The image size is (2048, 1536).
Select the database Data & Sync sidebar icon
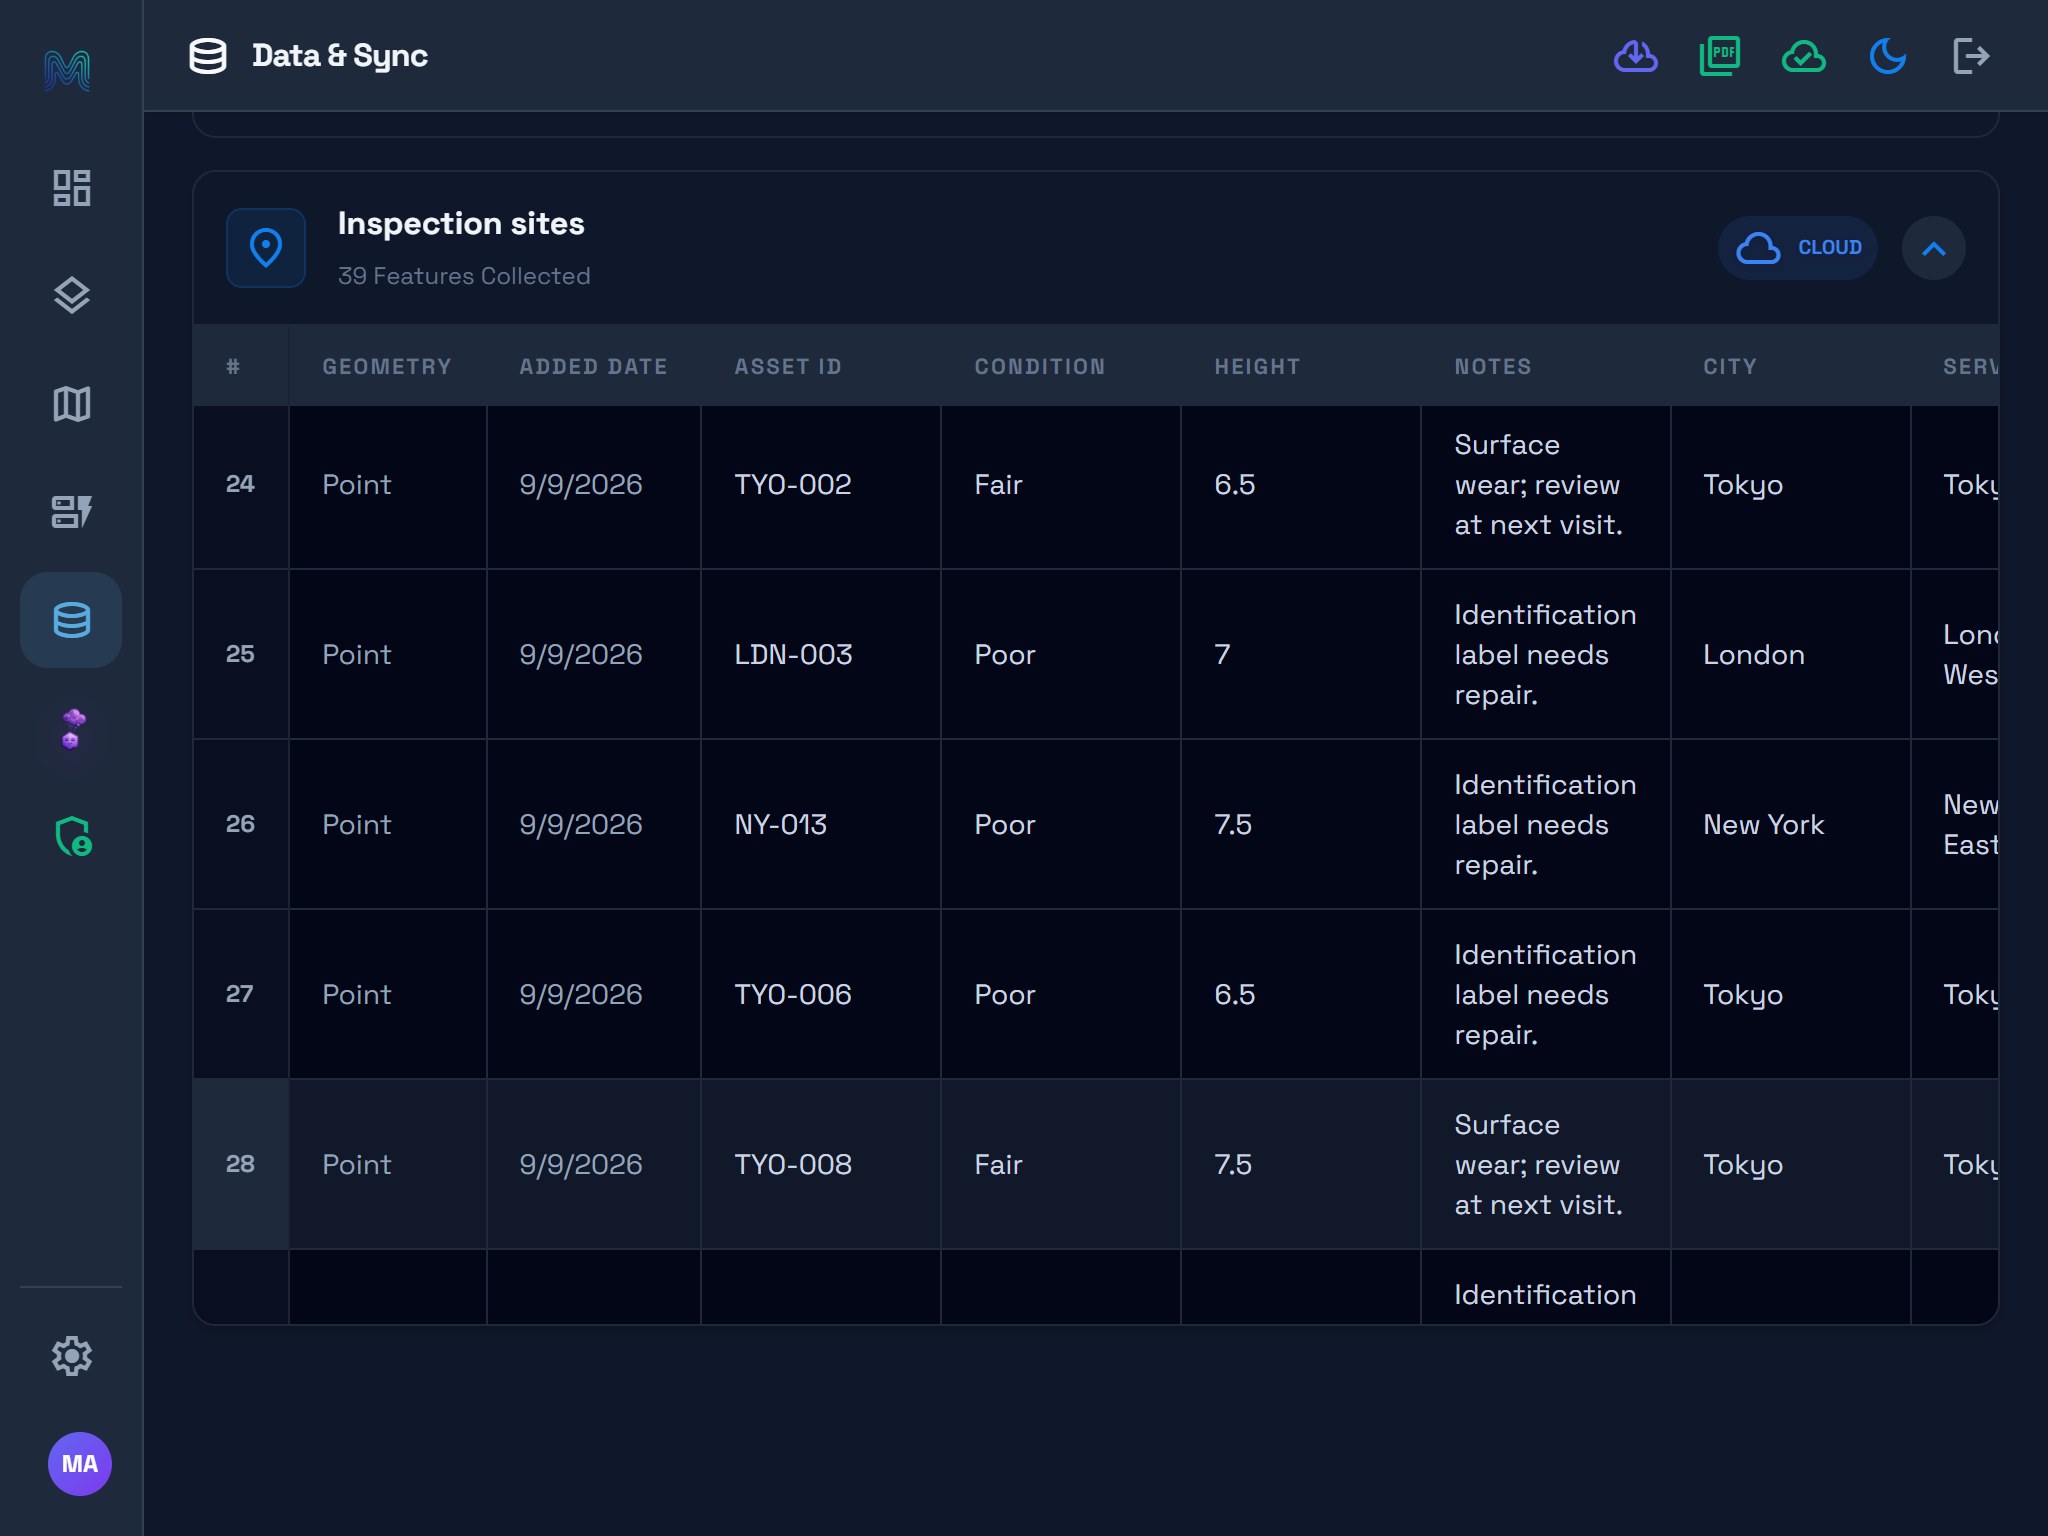click(71, 620)
